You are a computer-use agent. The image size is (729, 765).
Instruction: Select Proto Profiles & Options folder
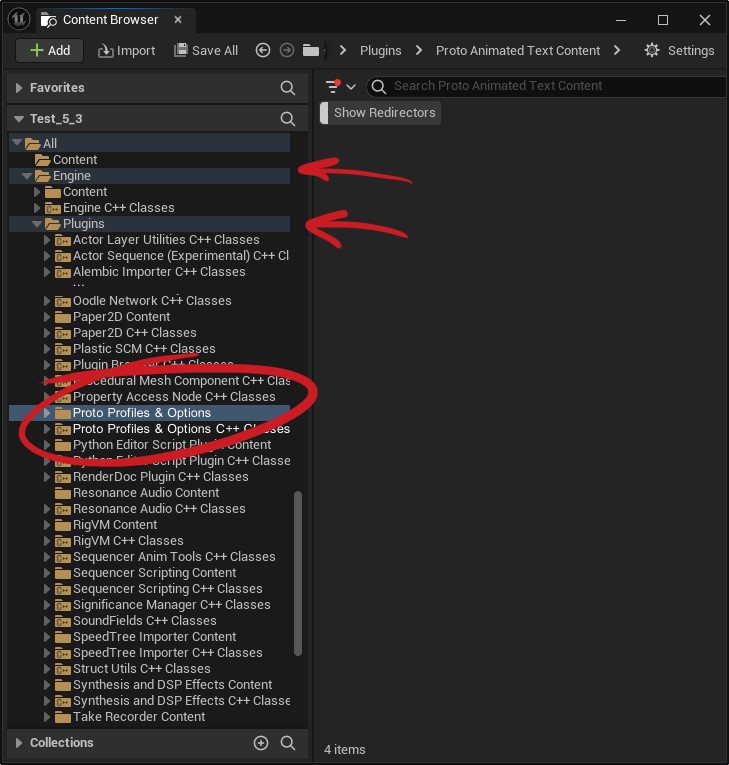coord(141,413)
